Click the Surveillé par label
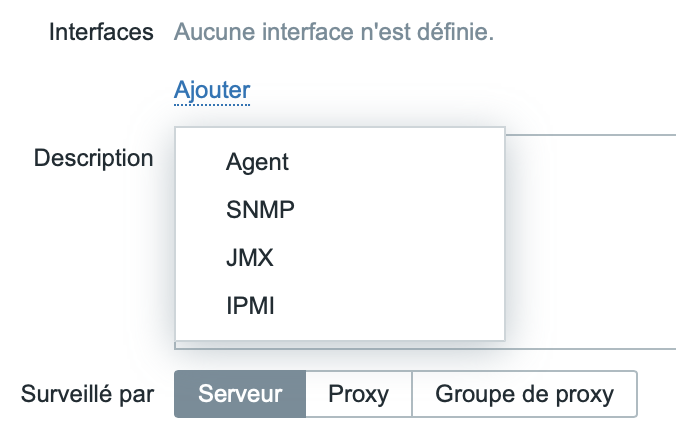This screenshot has width=676, height=436. click(87, 394)
